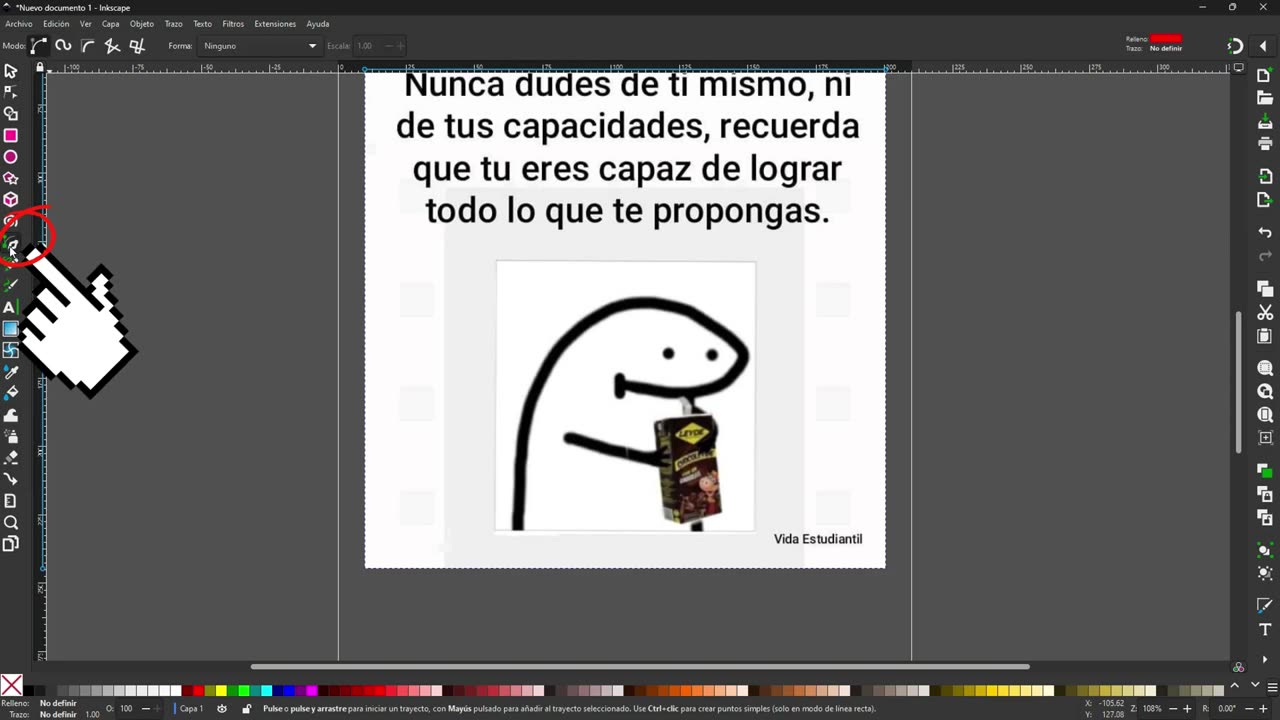This screenshot has width=1280, height=720.
Task: Toggle Capa 1 layer lock
Action: (x=246, y=709)
